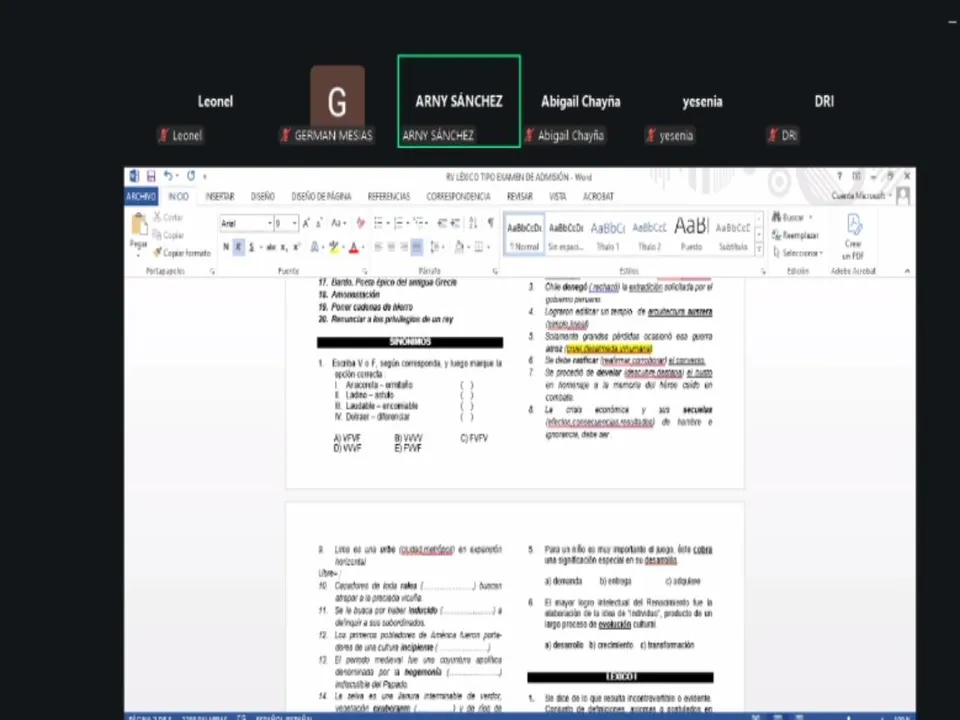Viewport: 960px width, 720px height.
Task: Apply the Sin espaciado style
Action: (566, 234)
